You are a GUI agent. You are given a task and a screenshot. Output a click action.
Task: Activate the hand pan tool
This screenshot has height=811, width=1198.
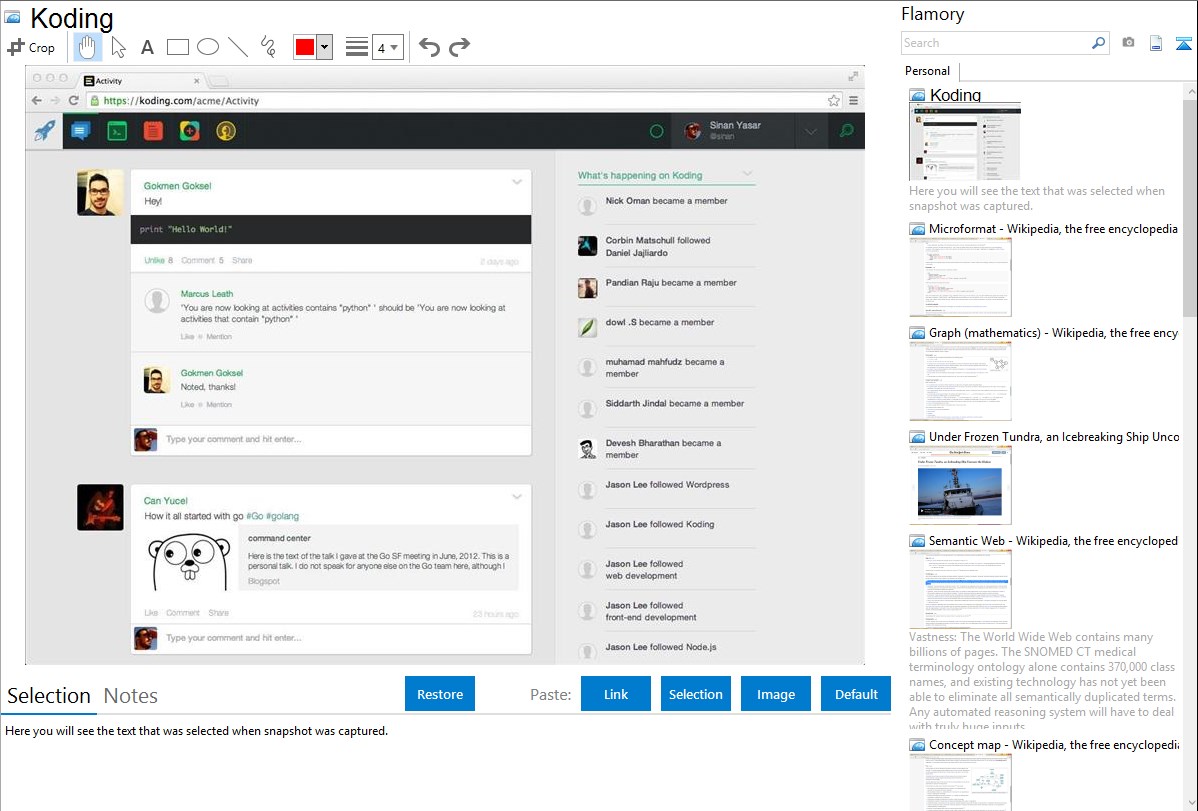(88, 47)
